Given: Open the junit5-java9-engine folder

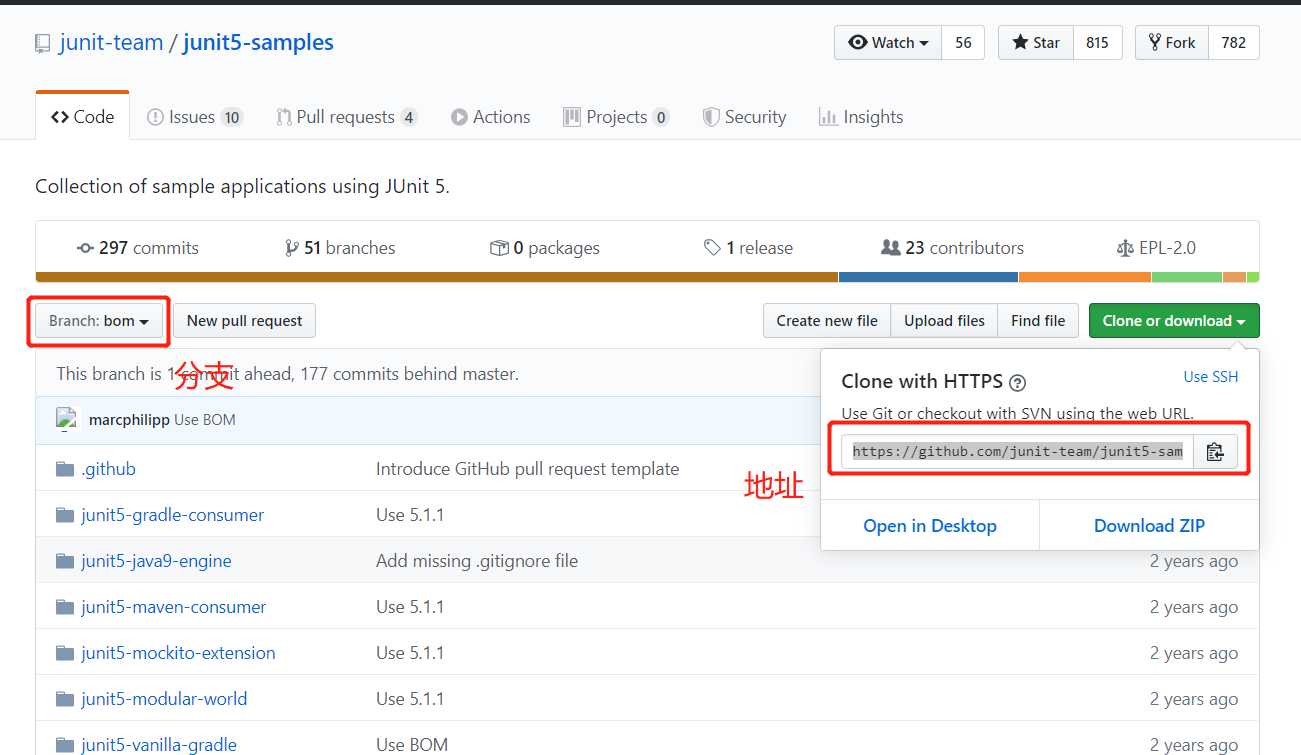Looking at the screenshot, I should pos(156,561).
